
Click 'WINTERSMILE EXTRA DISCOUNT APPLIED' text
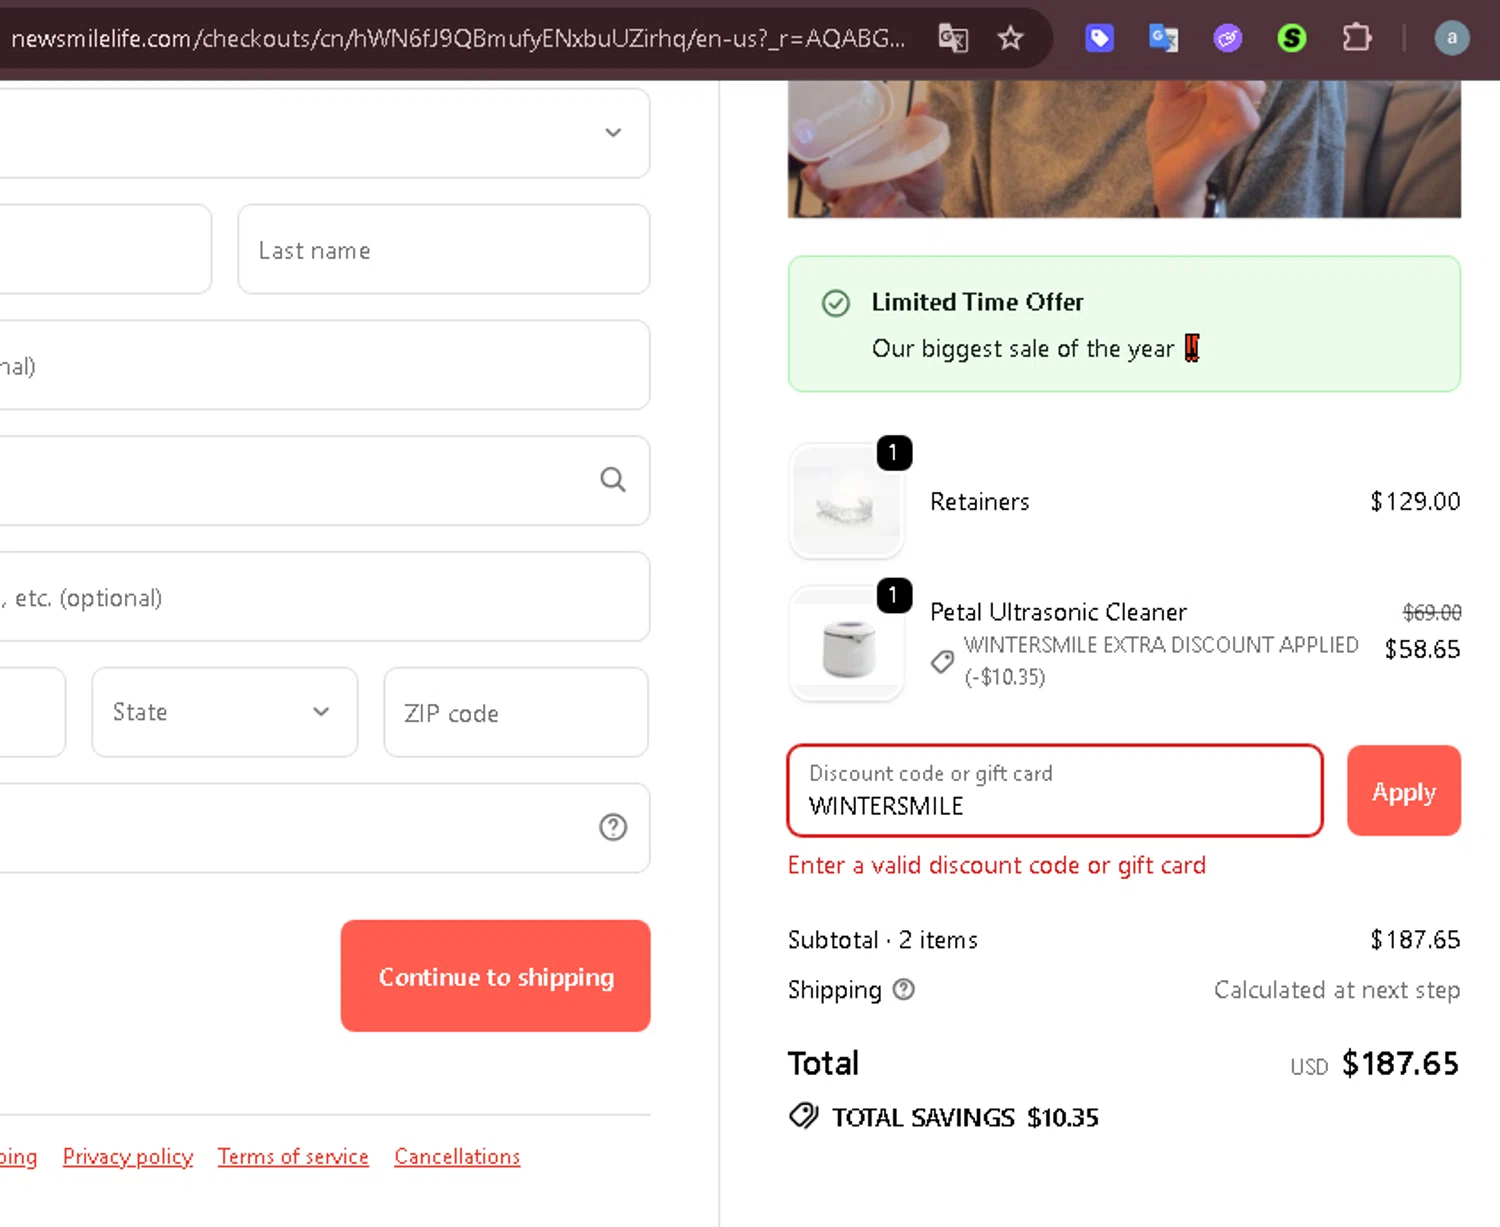1161,645
